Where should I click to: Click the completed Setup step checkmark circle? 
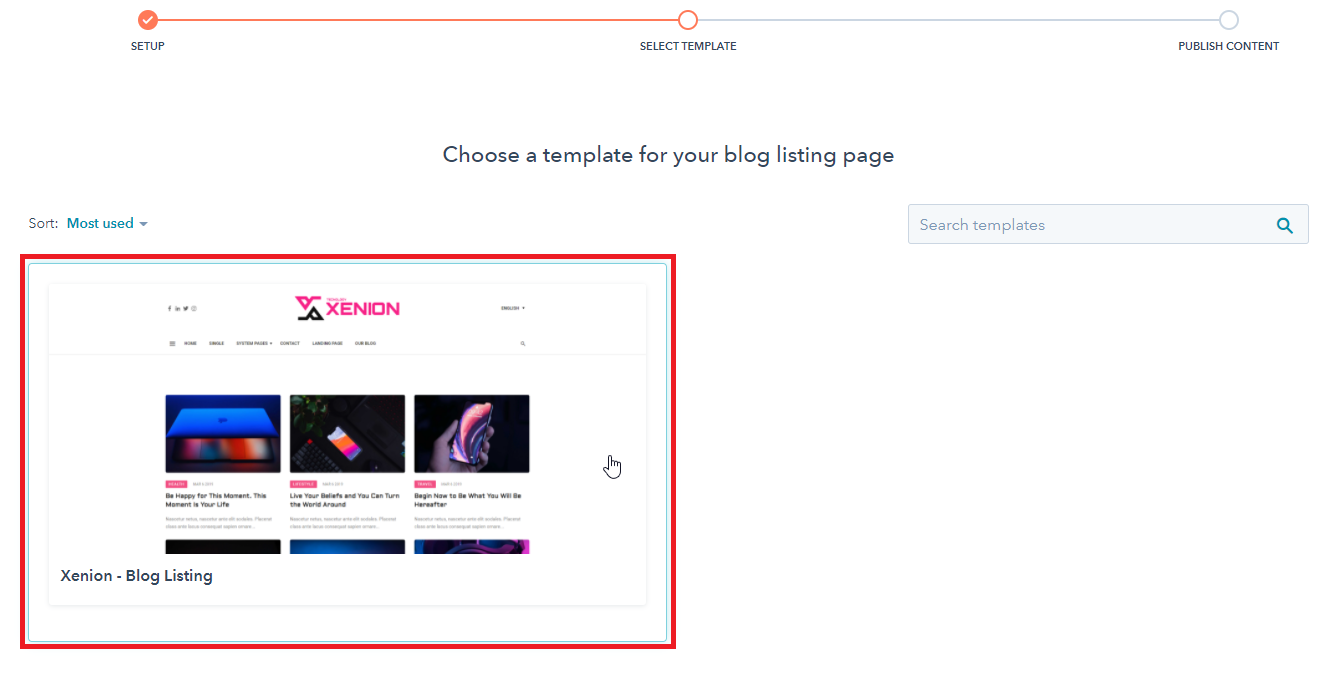tap(148, 20)
